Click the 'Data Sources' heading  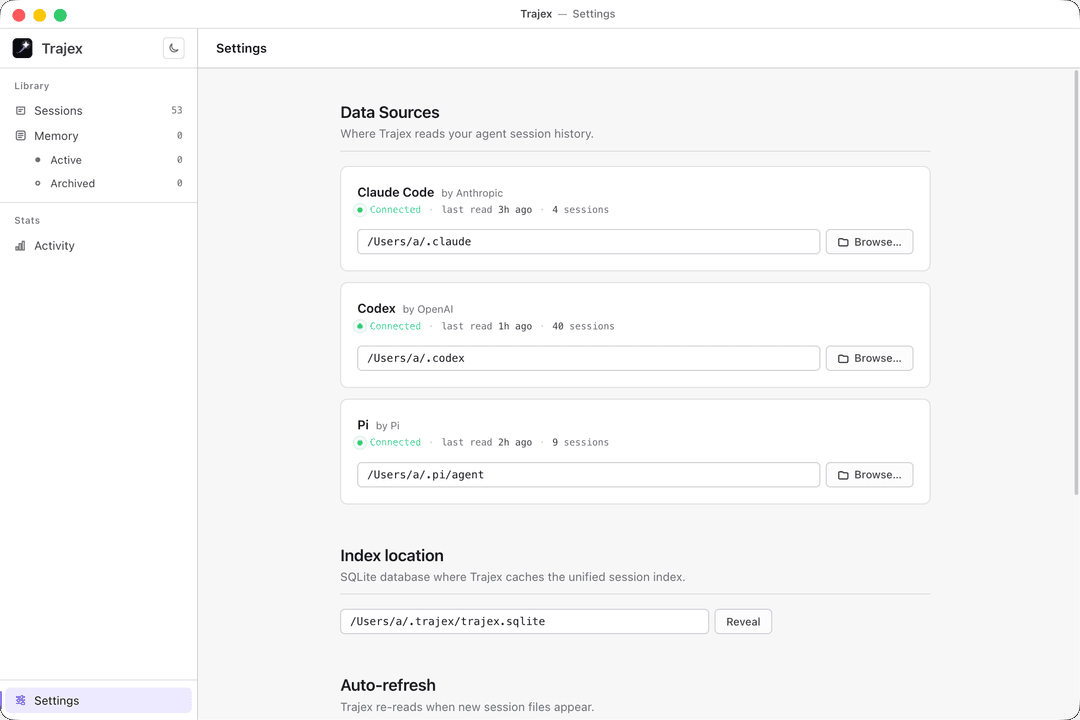[390, 112]
